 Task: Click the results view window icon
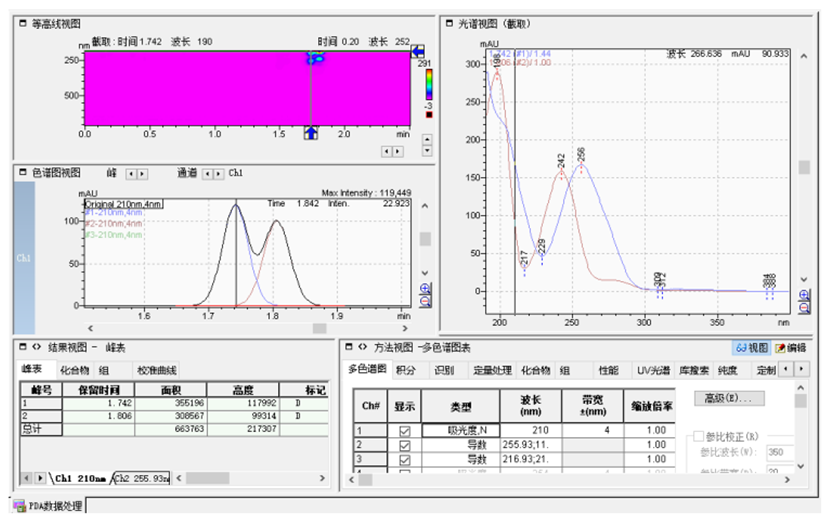23,347
